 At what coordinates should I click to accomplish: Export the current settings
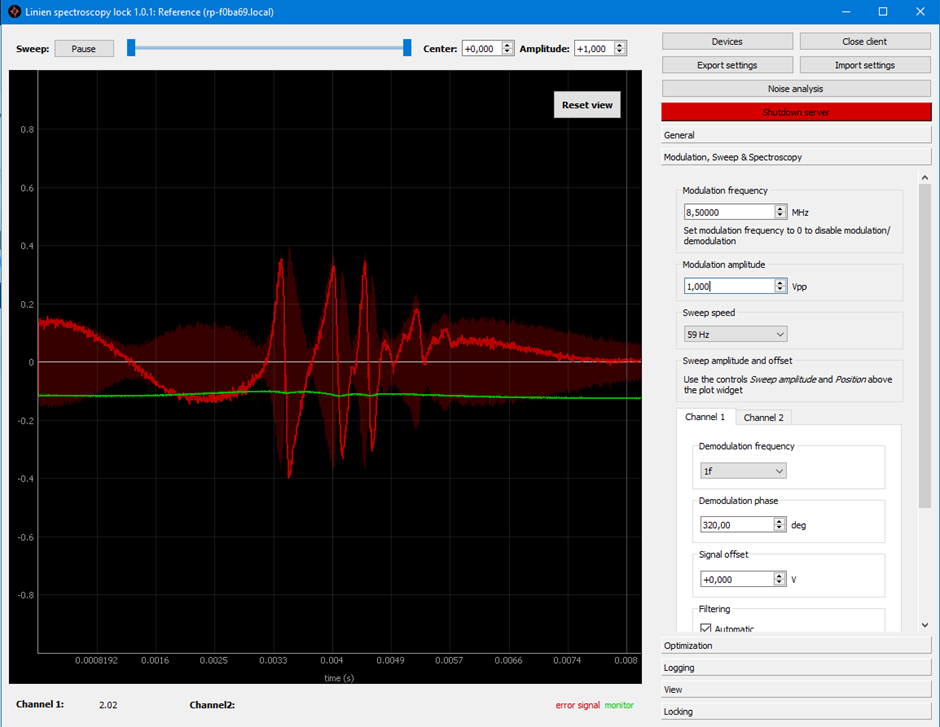[x=726, y=64]
